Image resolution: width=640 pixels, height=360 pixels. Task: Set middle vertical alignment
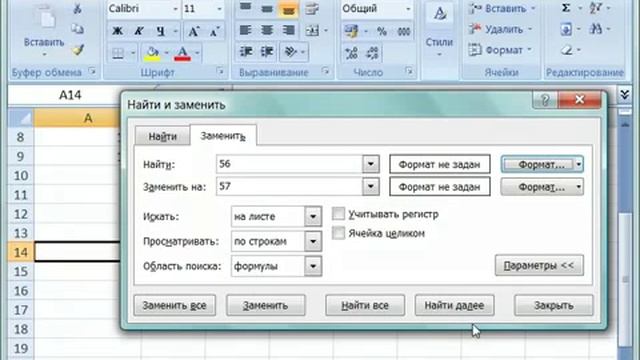[x=267, y=9]
